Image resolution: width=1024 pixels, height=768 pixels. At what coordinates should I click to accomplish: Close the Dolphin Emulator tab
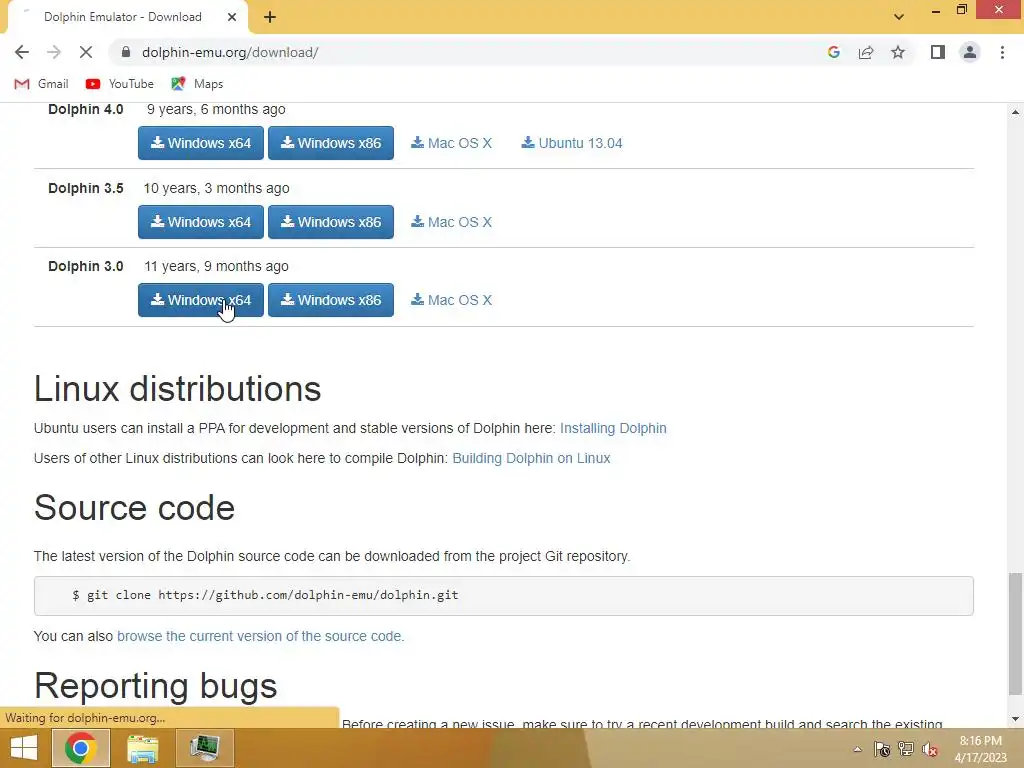tap(232, 17)
